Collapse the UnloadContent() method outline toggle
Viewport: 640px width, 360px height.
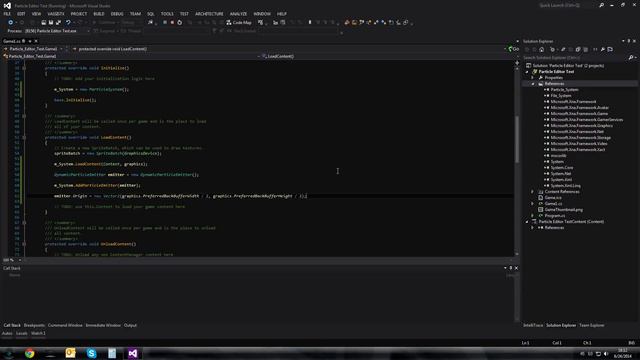point(24,244)
